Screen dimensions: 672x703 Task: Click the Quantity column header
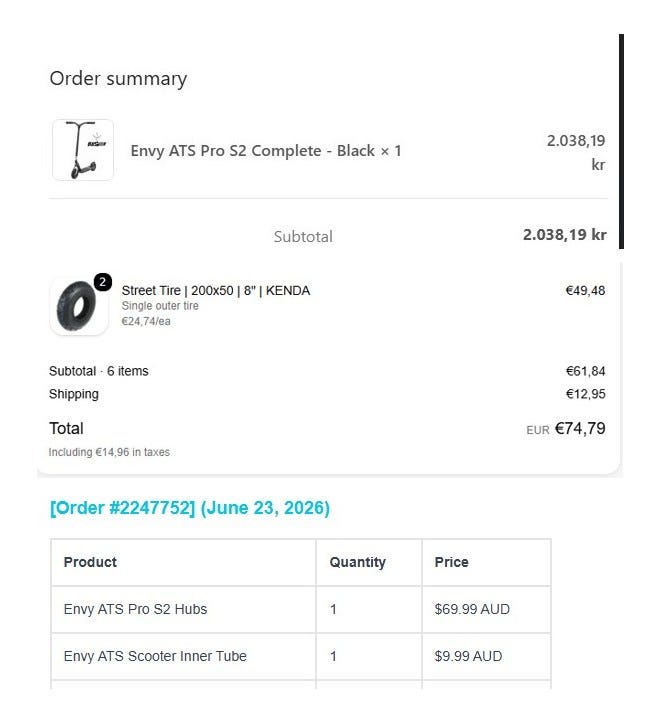click(x=357, y=562)
